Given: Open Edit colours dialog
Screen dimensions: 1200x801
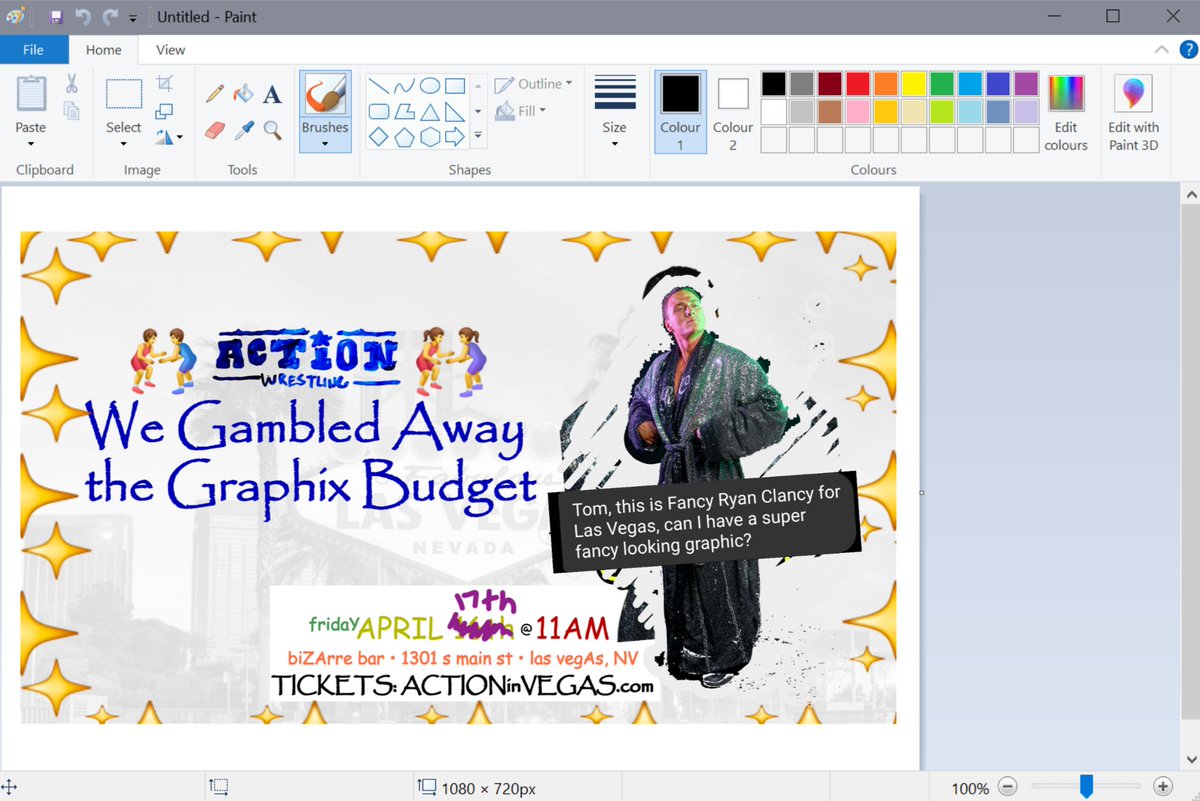Looking at the screenshot, I should [x=1066, y=112].
